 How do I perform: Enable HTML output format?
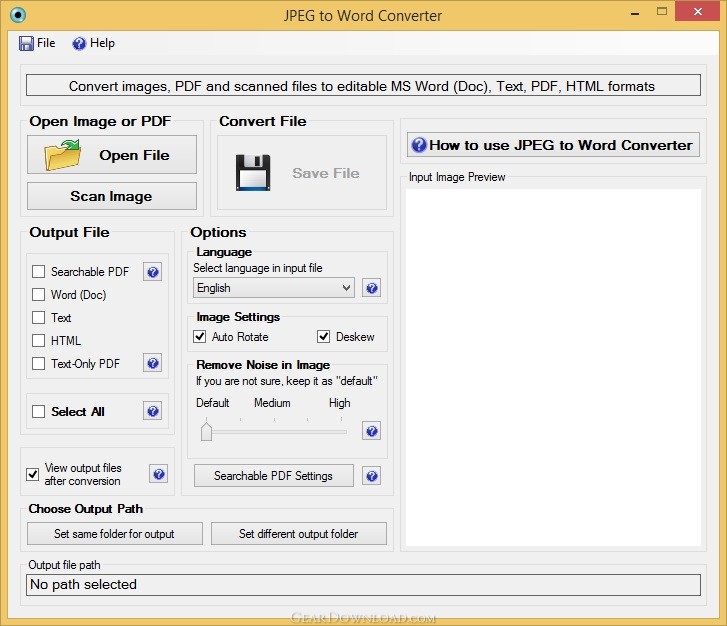[38, 340]
